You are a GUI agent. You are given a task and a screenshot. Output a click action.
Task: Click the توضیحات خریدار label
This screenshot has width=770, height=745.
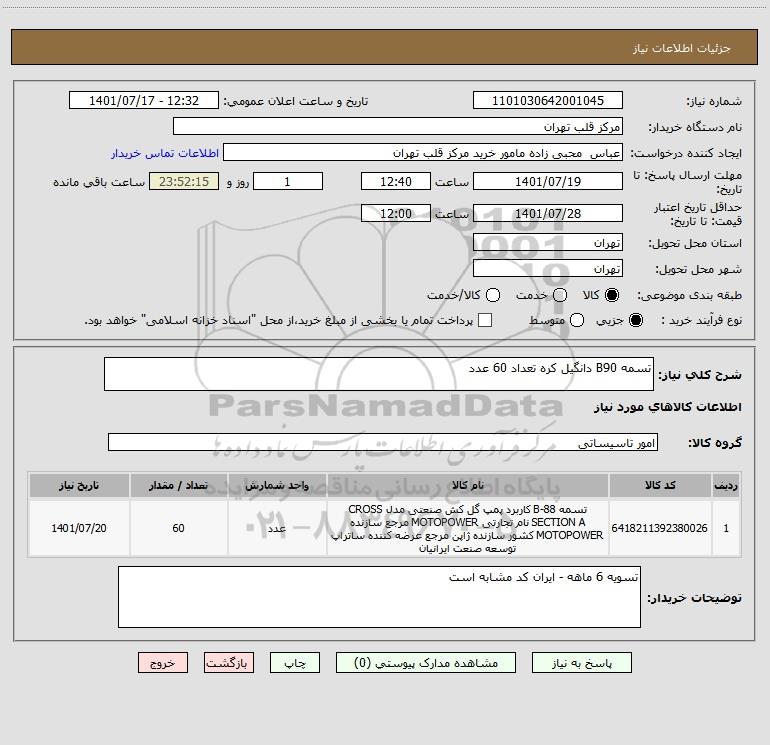pos(694,598)
